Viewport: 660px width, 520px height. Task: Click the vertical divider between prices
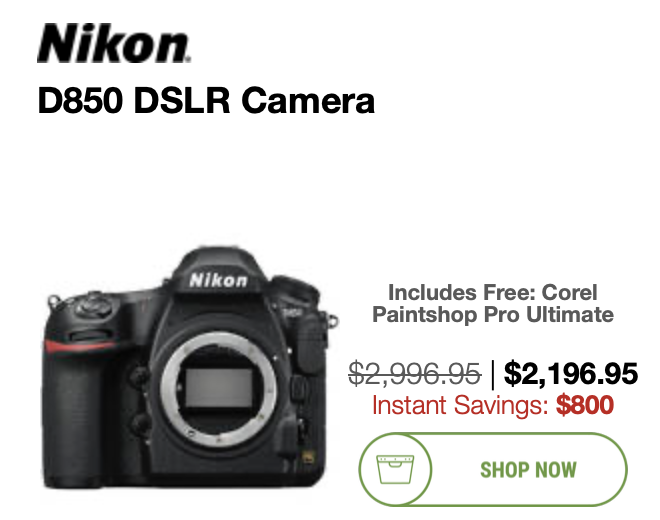[x=493, y=374]
